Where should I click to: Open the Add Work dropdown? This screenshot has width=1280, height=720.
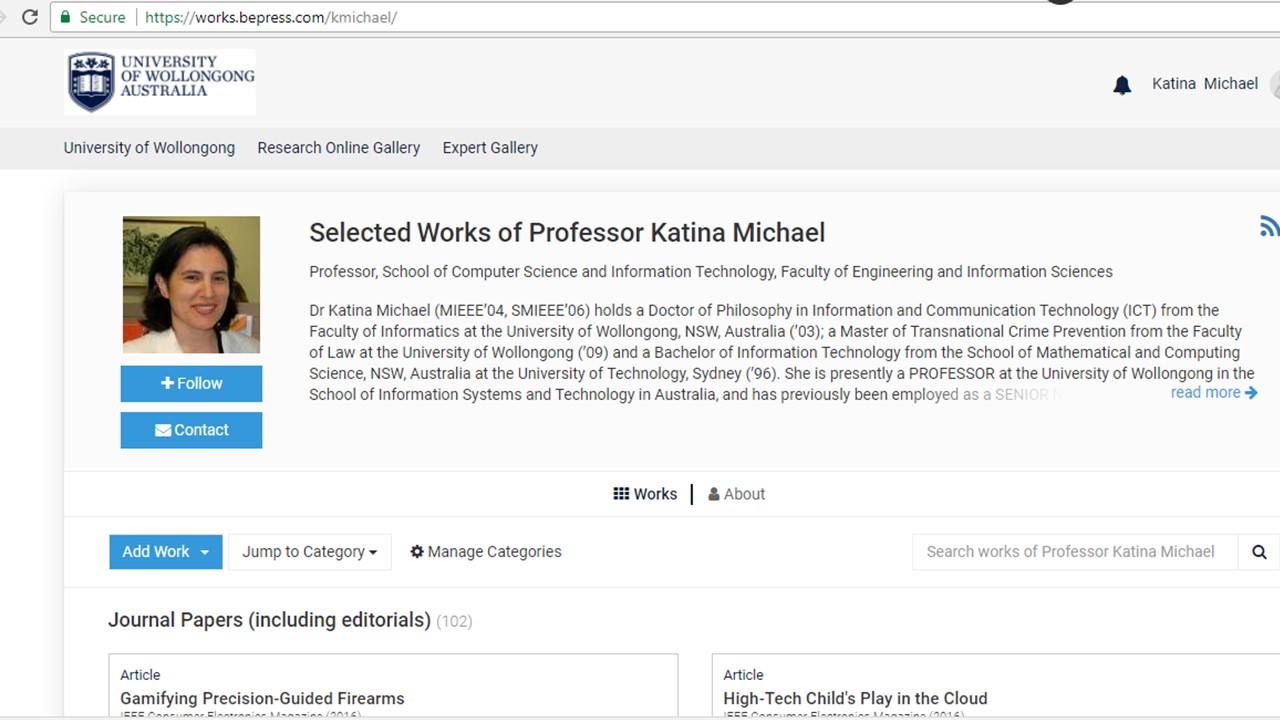click(165, 552)
